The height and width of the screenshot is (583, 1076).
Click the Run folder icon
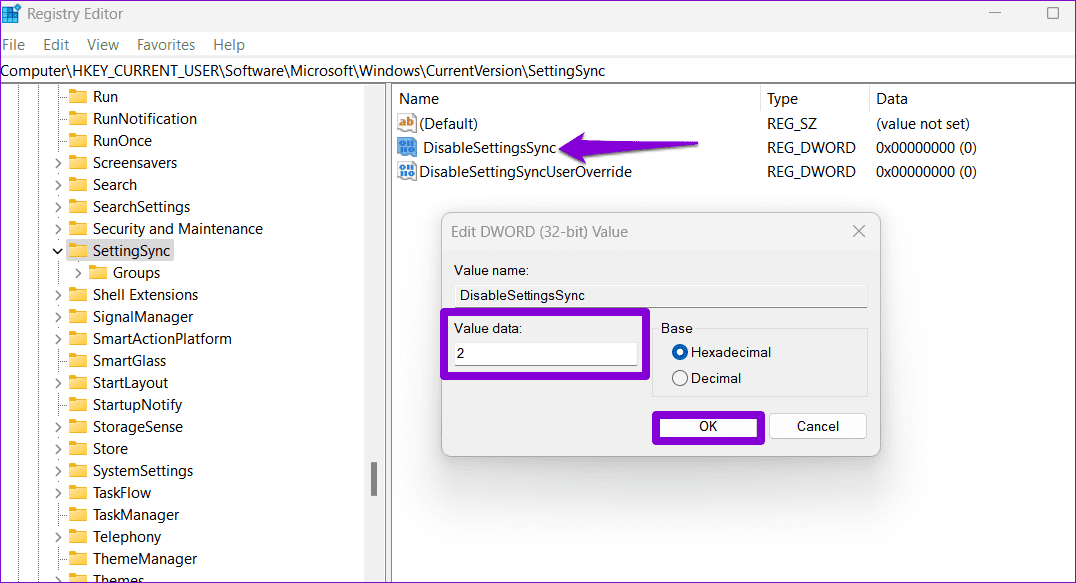(x=78, y=97)
